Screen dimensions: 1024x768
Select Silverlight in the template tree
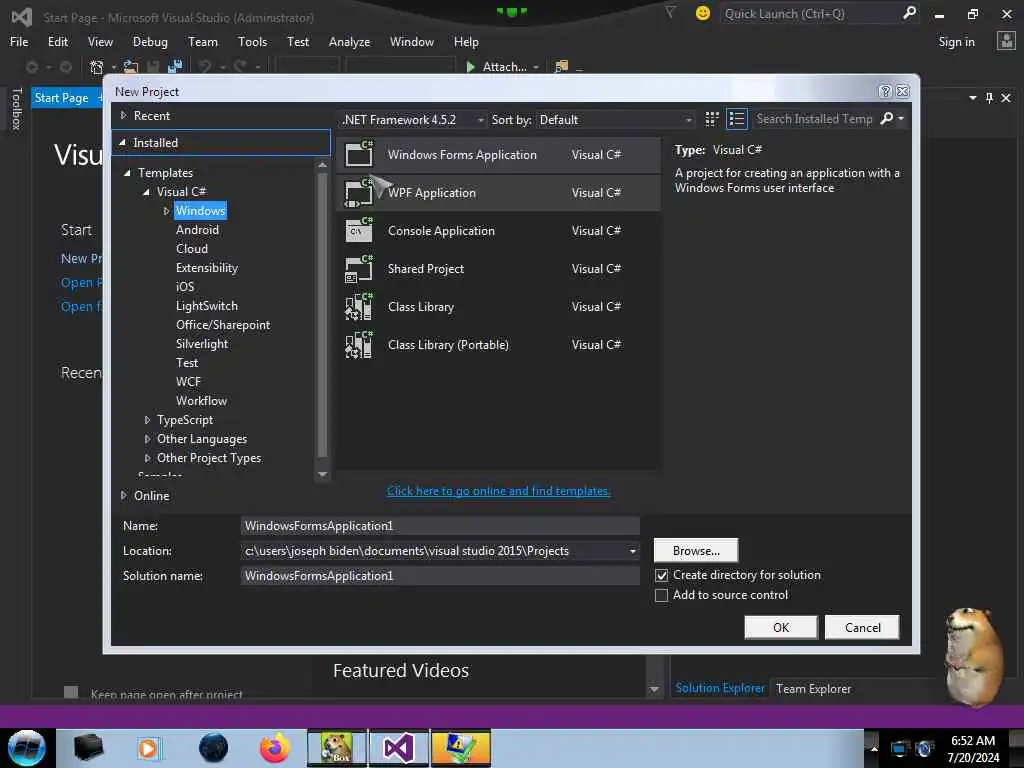[x=202, y=344]
